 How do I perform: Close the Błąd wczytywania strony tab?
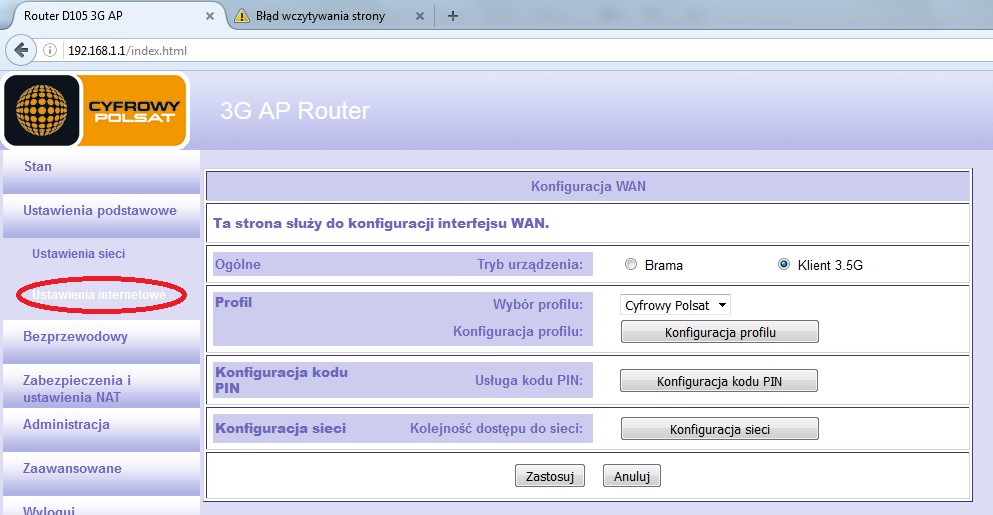point(420,16)
